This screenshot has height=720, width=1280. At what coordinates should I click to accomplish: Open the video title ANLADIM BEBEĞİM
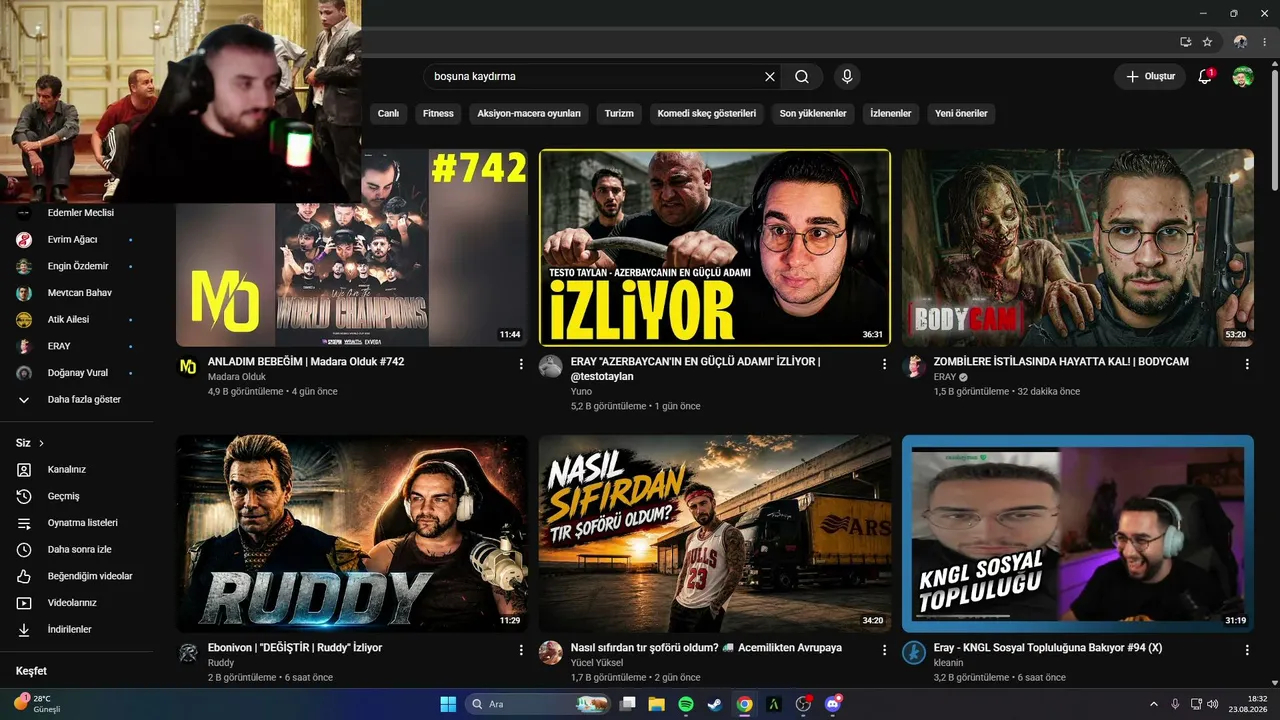pos(306,362)
